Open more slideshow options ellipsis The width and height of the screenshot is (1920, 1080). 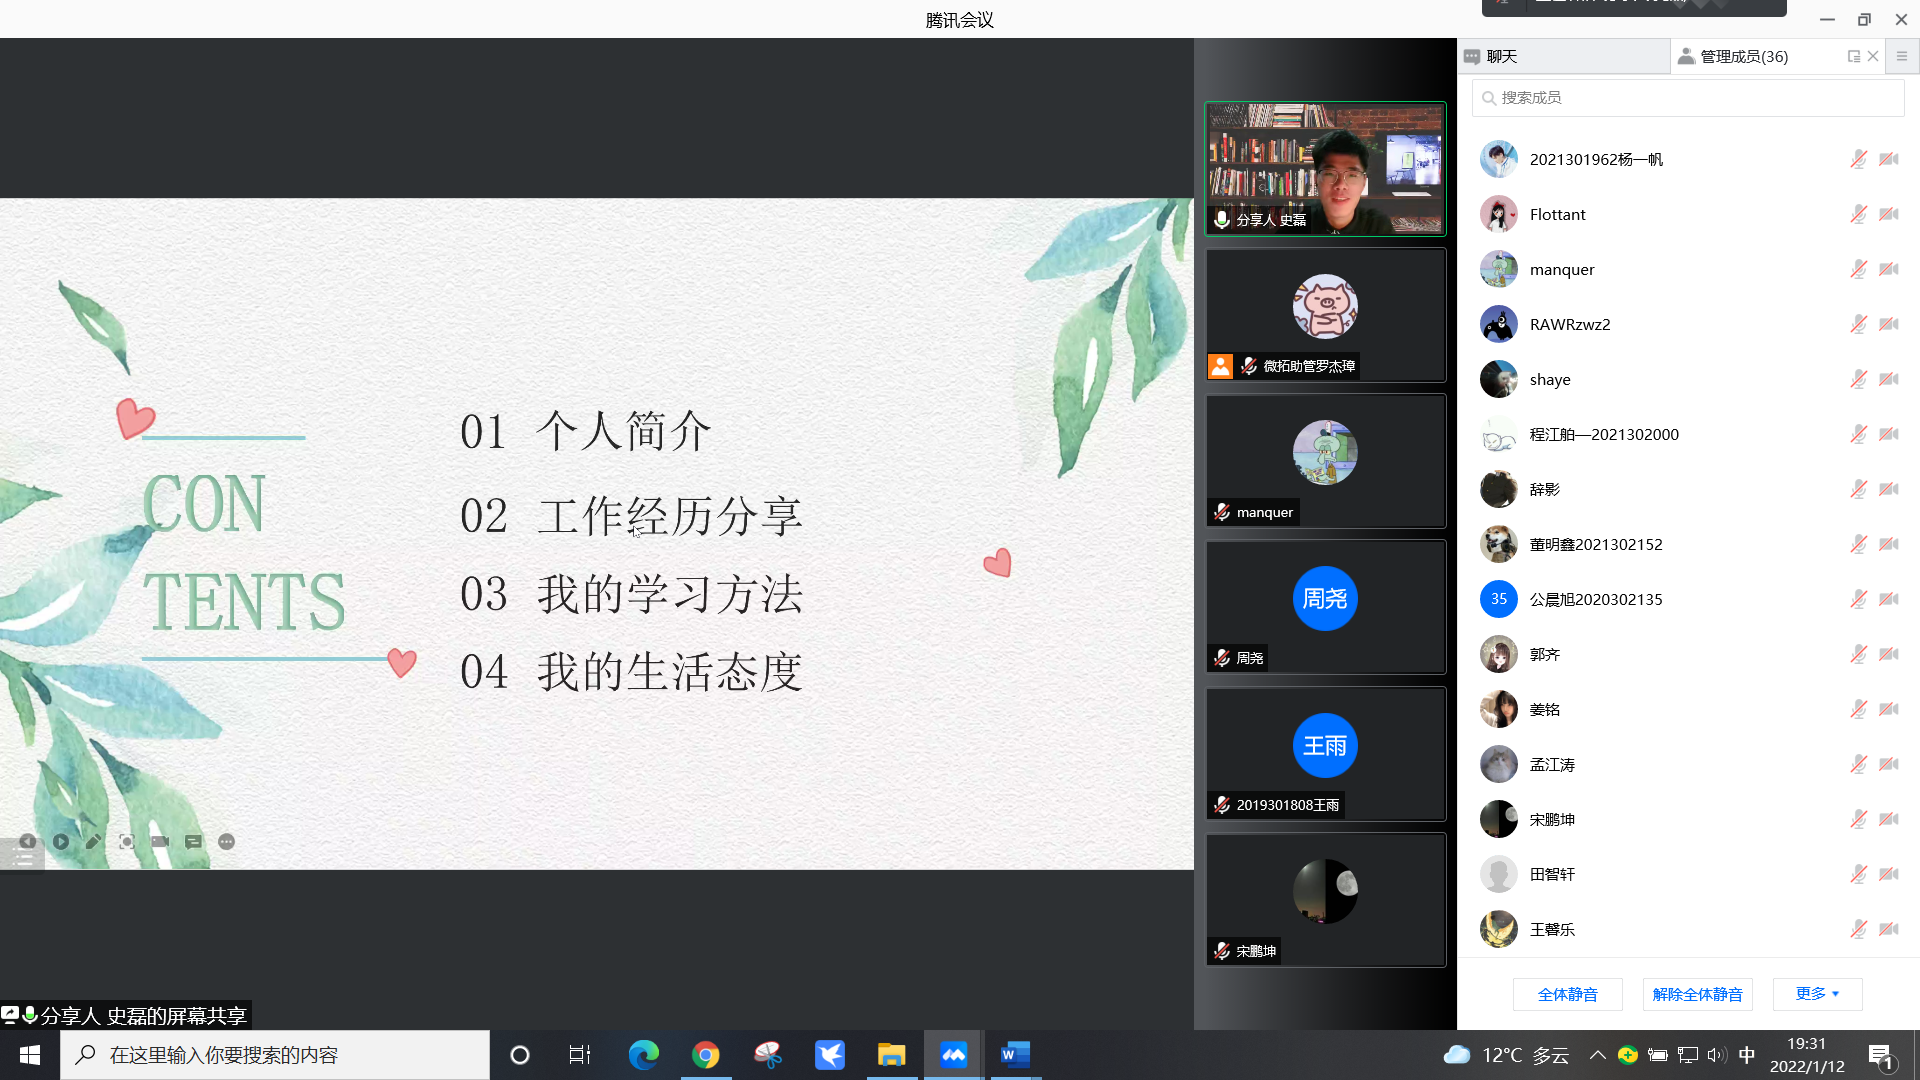(227, 842)
